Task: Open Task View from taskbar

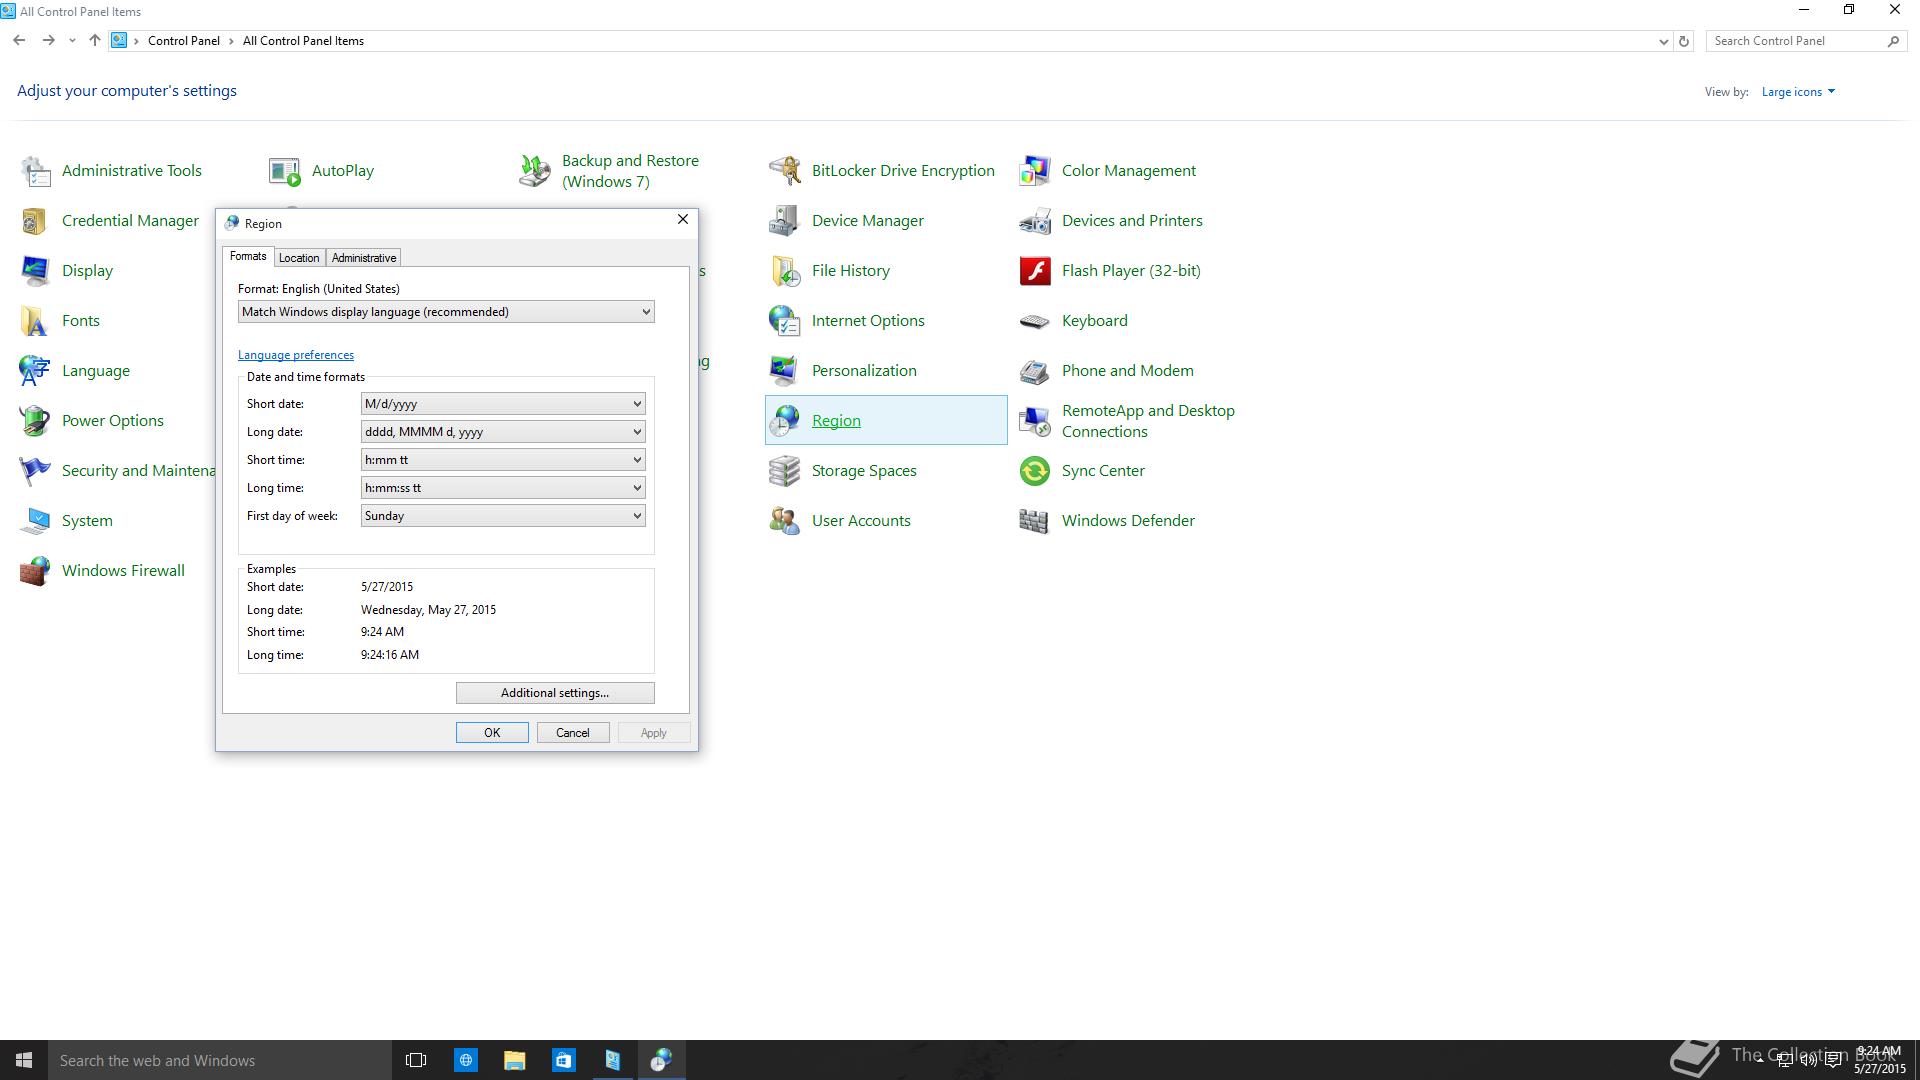Action: pyautogui.click(x=416, y=1060)
